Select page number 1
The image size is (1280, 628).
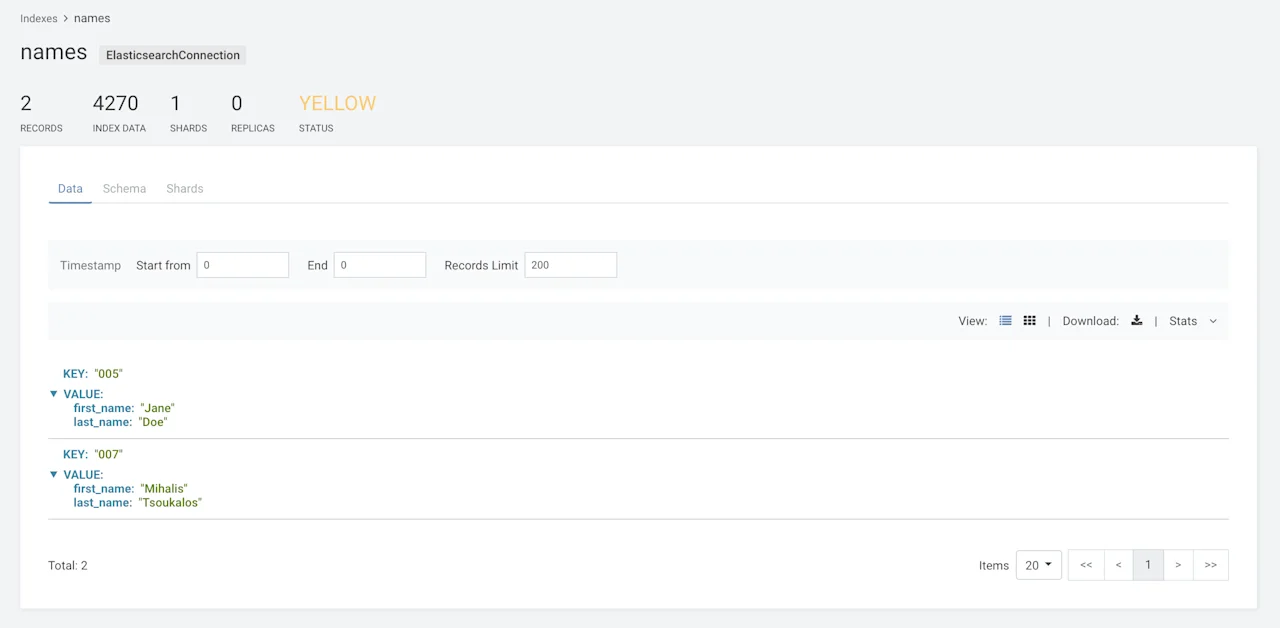[x=1148, y=565]
